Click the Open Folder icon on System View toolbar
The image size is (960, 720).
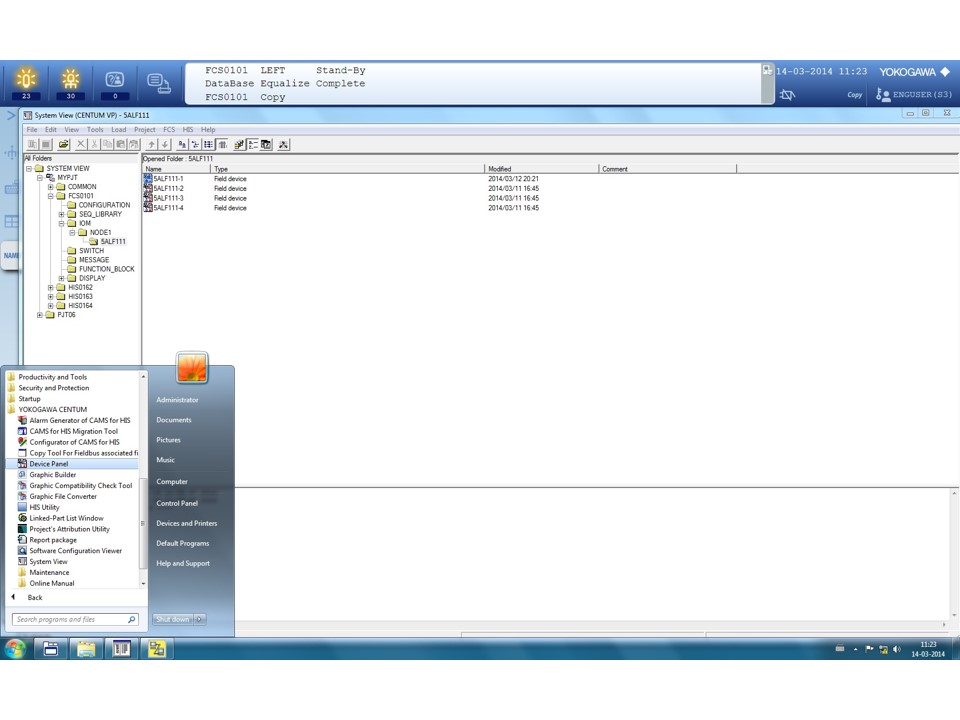point(62,144)
